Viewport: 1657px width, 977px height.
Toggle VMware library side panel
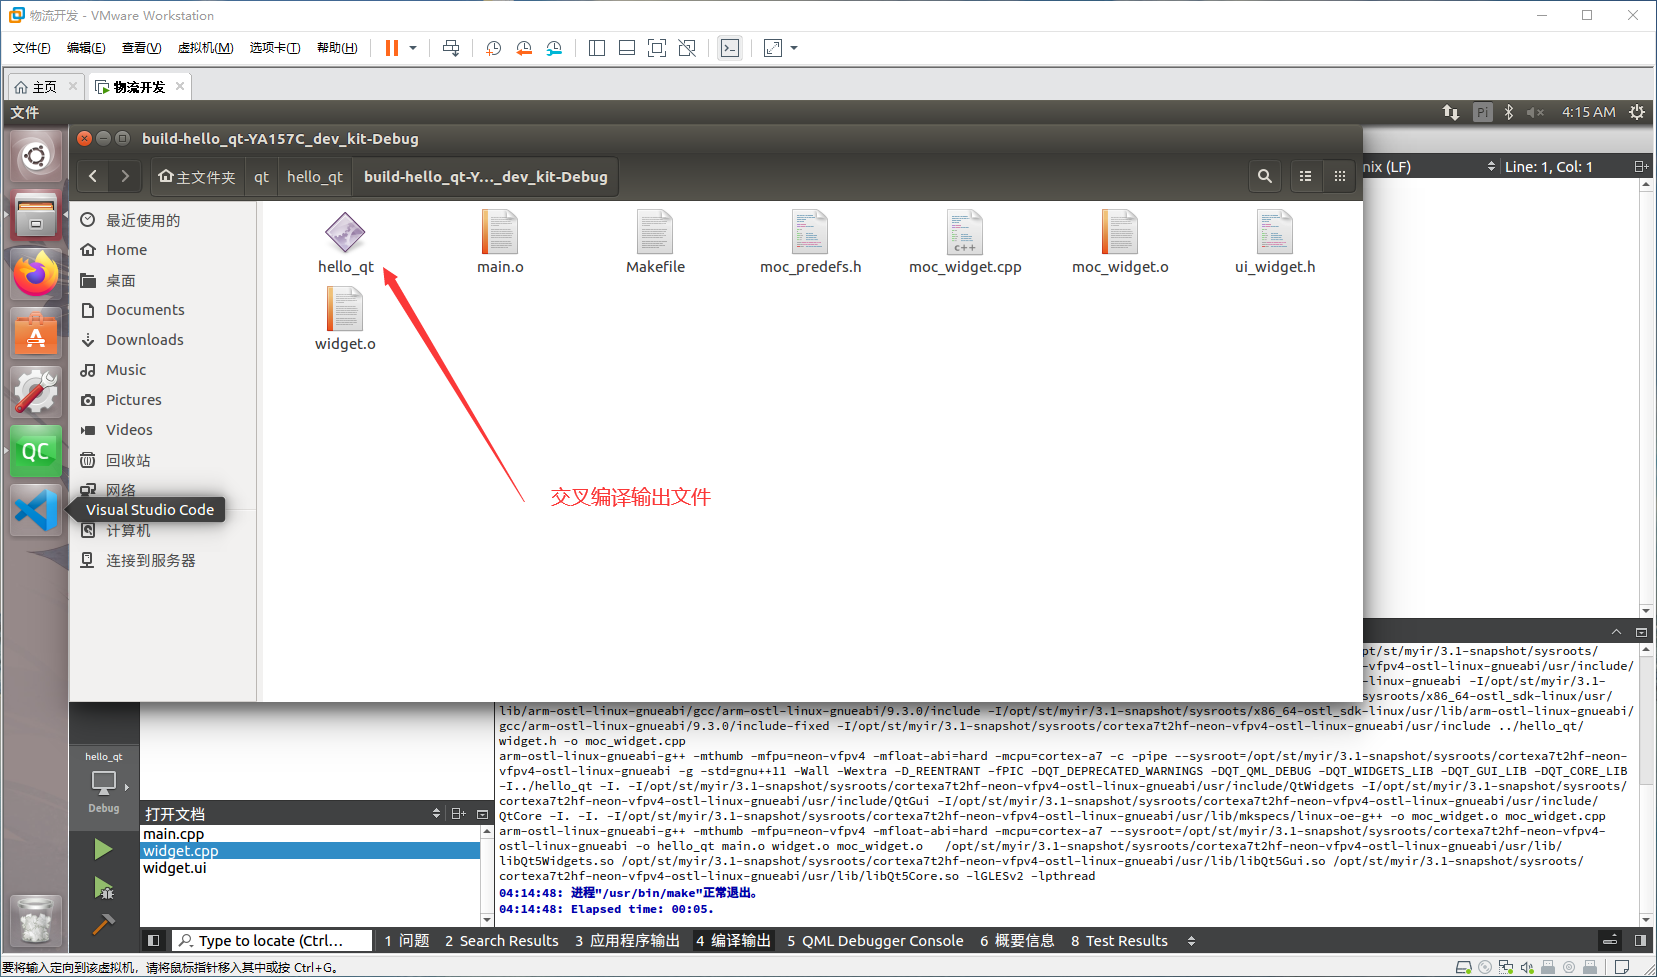point(597,48)
